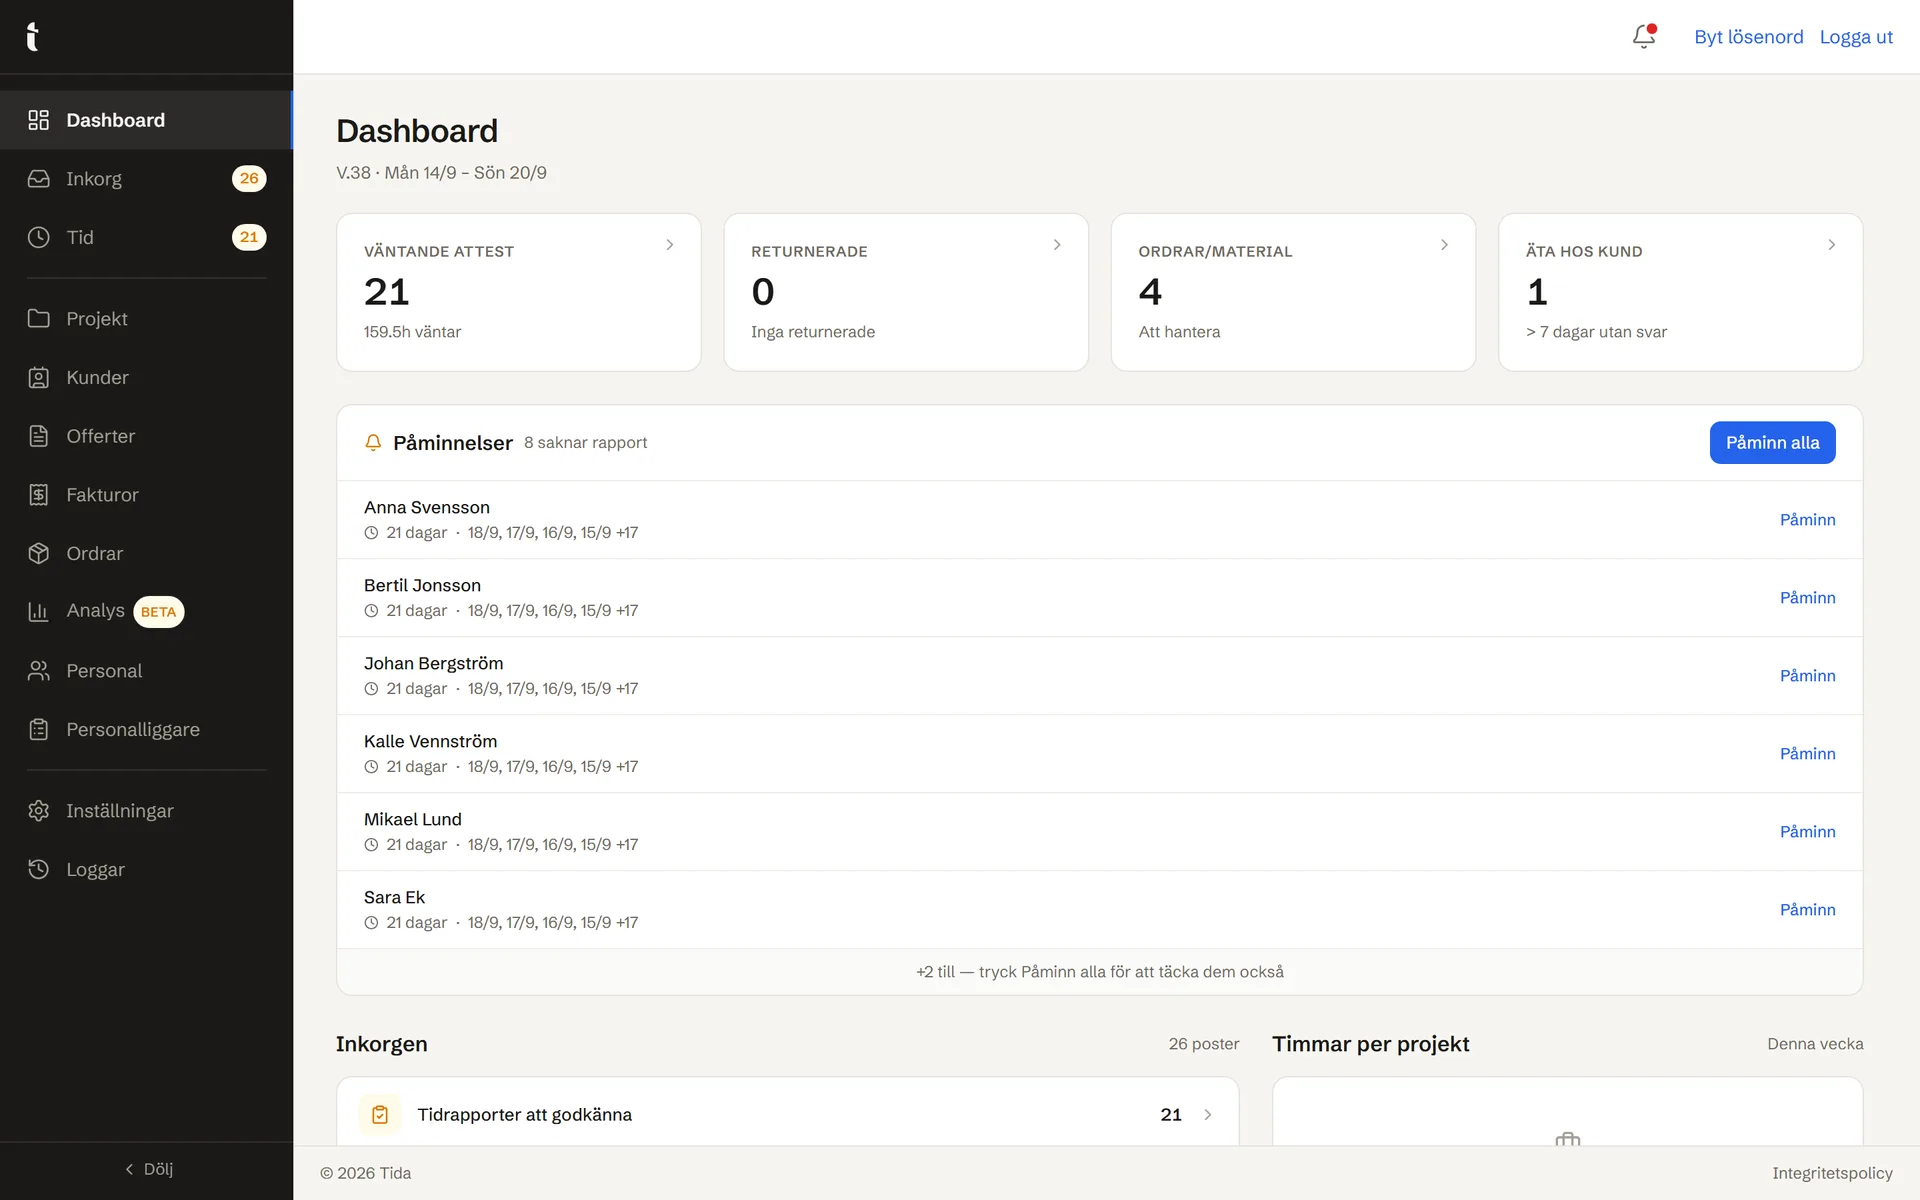This screenshot has height=1200, width=1920.
Task: Click the '8 saknar rapport' text
Action: point(585,443)
